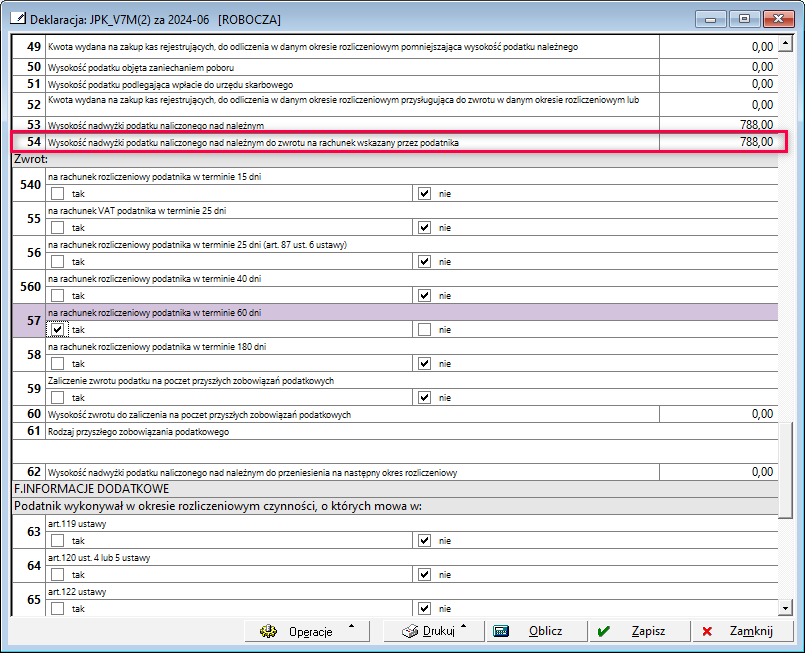Click the 788,00 value in row 53
805x653 pixels.
[x=756, y=125]
